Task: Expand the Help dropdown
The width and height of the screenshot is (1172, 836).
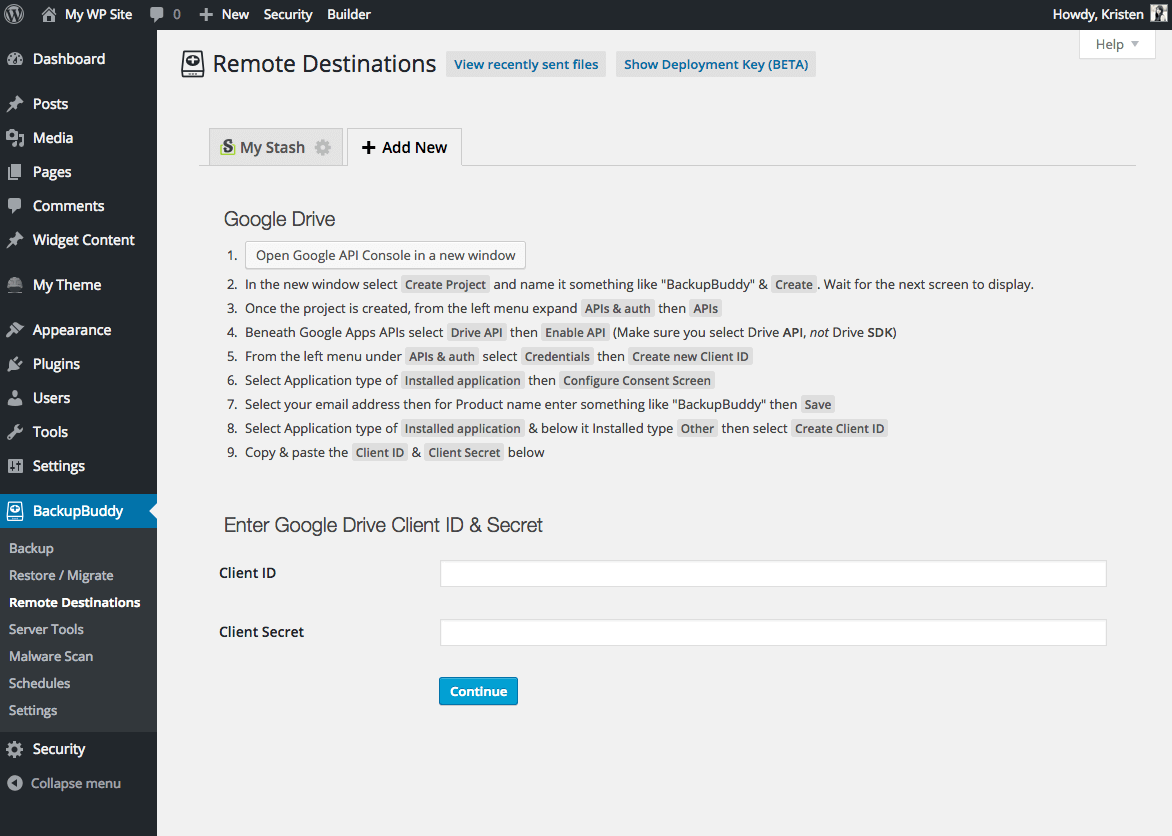Action: tap(1117, 44)
